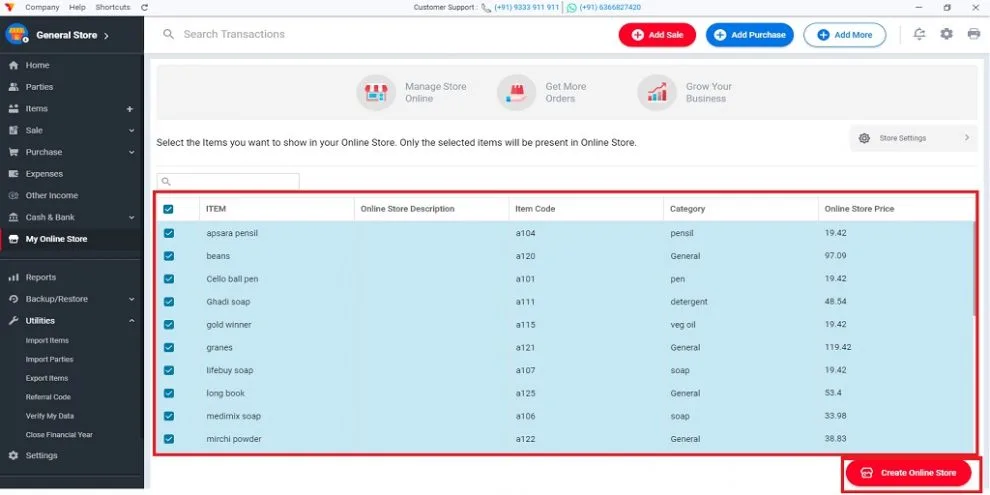Click the Purchase cart icon in sidebar
Screen dimensions: 990x495
click(13, 152)
